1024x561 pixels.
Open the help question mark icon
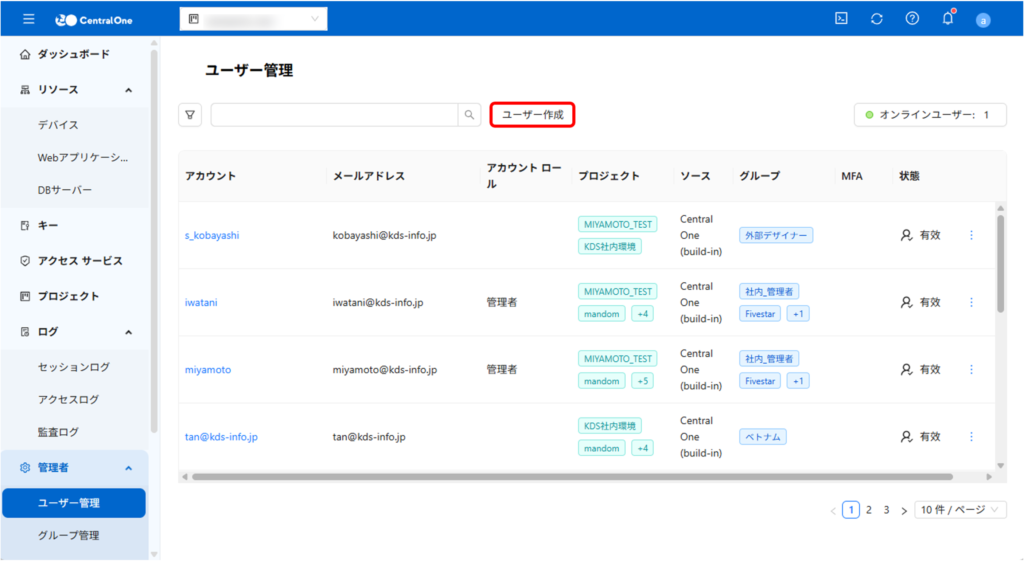[912, 18]
